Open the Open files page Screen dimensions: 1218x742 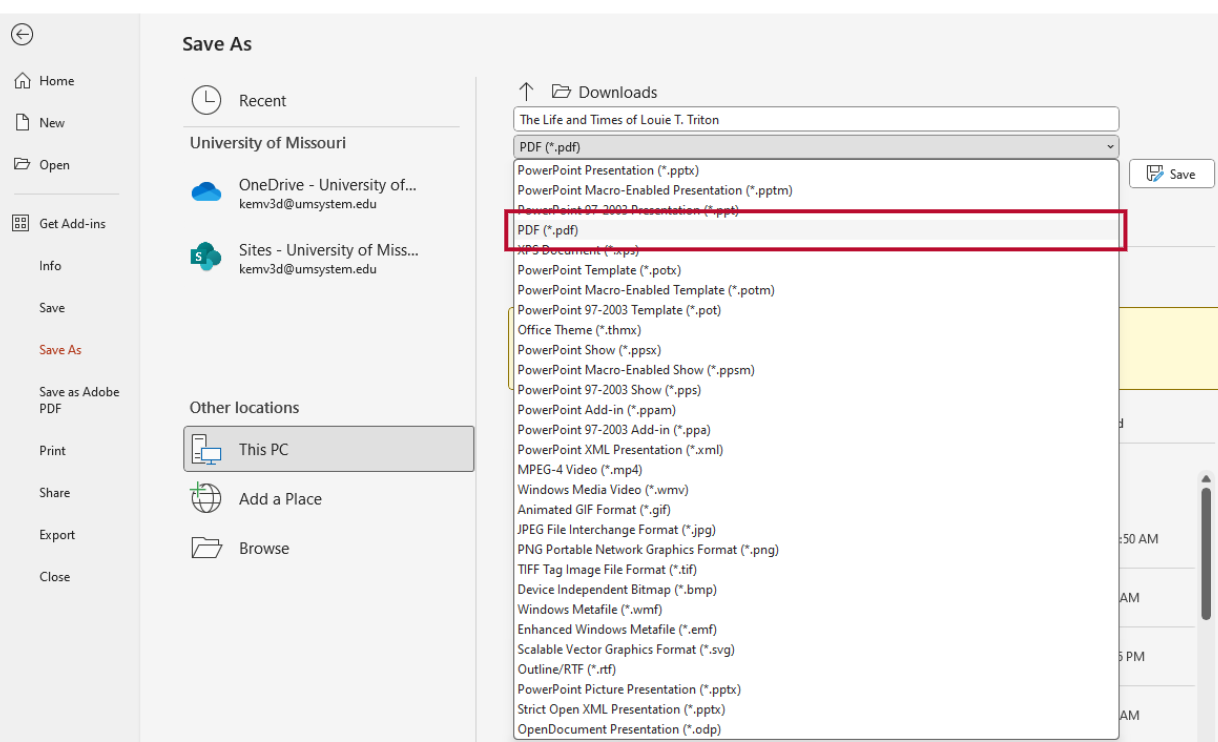42,165
